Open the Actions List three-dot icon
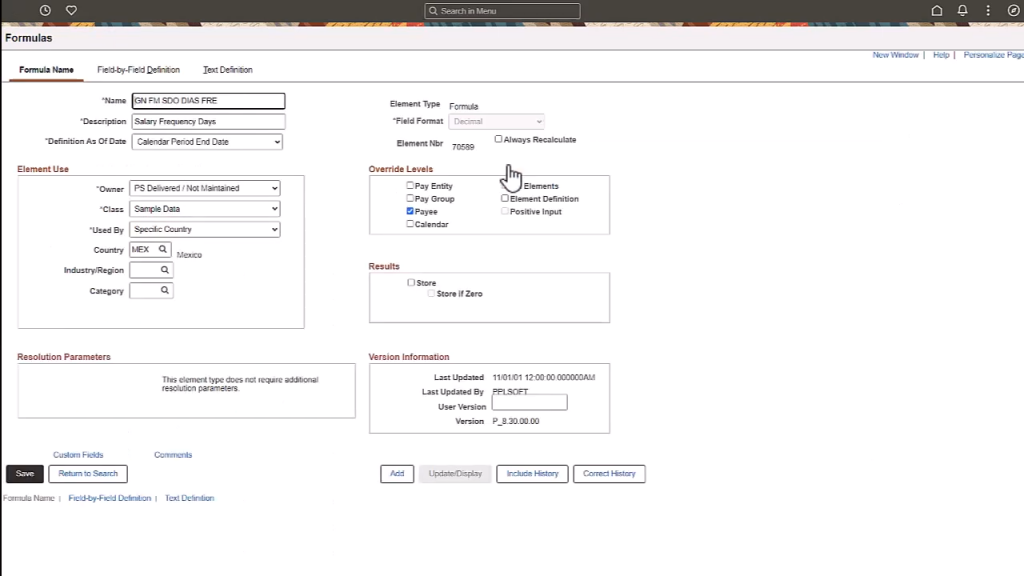This screenshot has height=576, width=1024. point(988,10)
